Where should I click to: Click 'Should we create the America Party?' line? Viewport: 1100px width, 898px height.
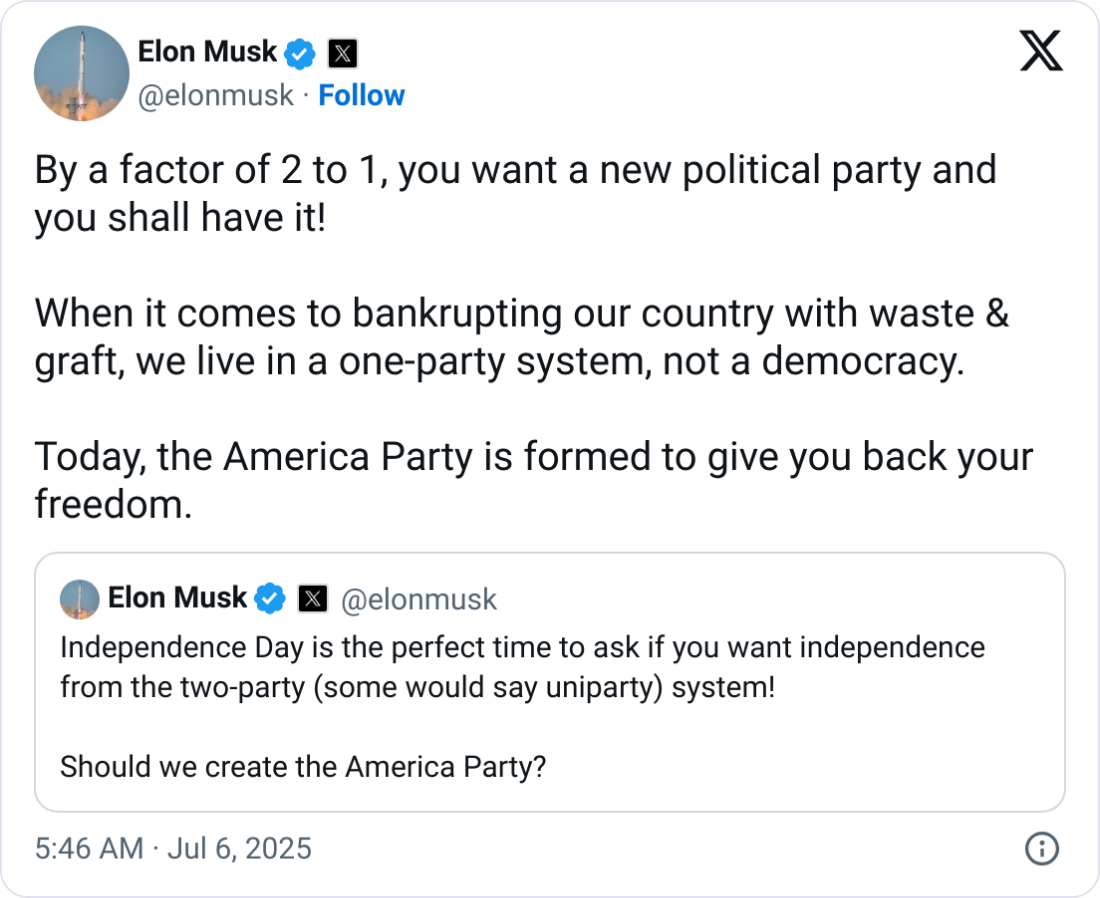[x=303, y=767]
